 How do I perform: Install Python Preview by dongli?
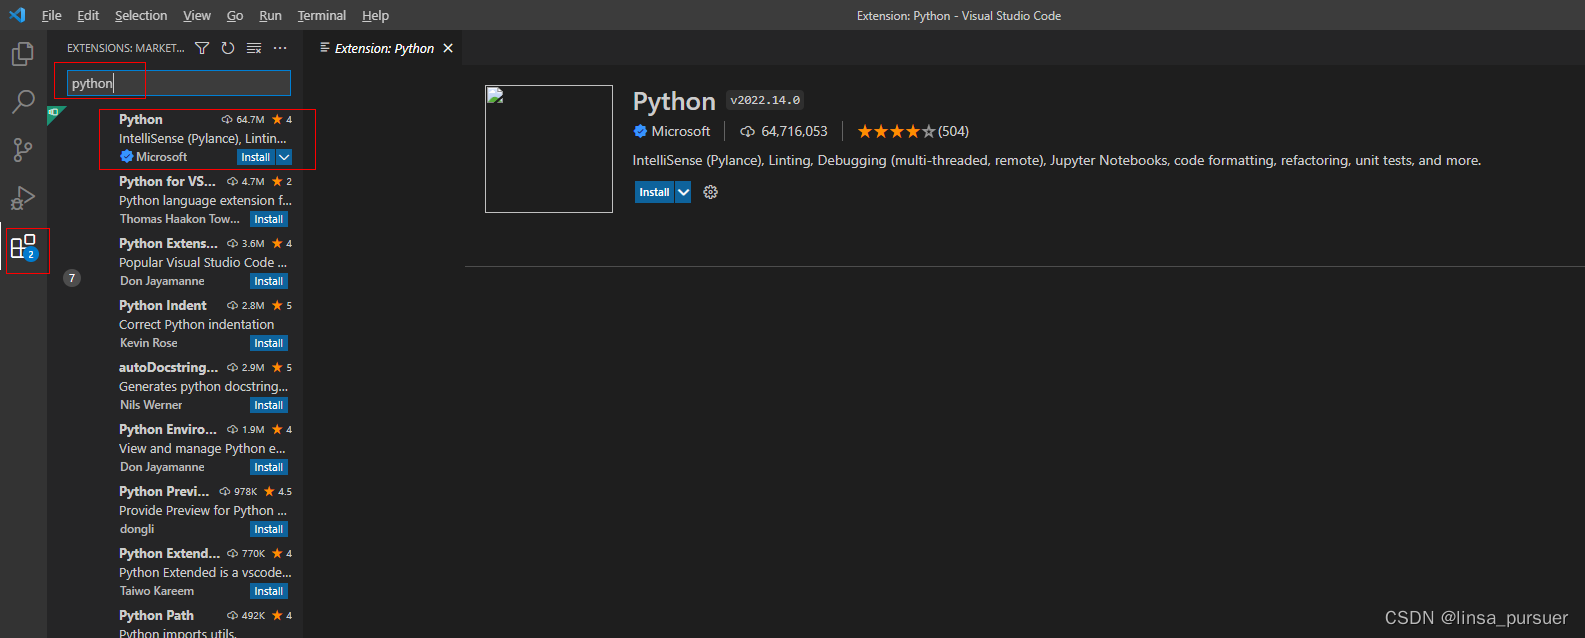point(269,529)
